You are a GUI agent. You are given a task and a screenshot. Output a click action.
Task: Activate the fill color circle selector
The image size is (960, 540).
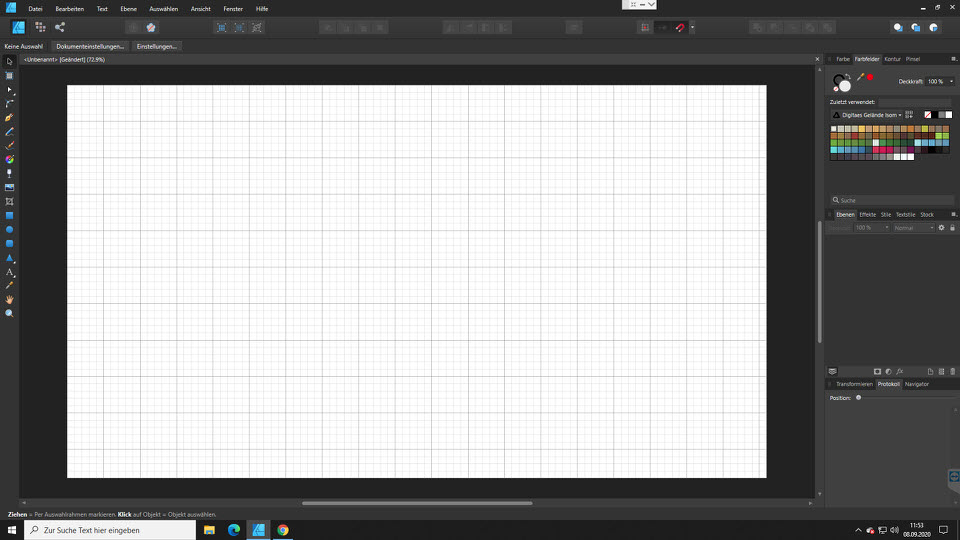click(846, 86)
